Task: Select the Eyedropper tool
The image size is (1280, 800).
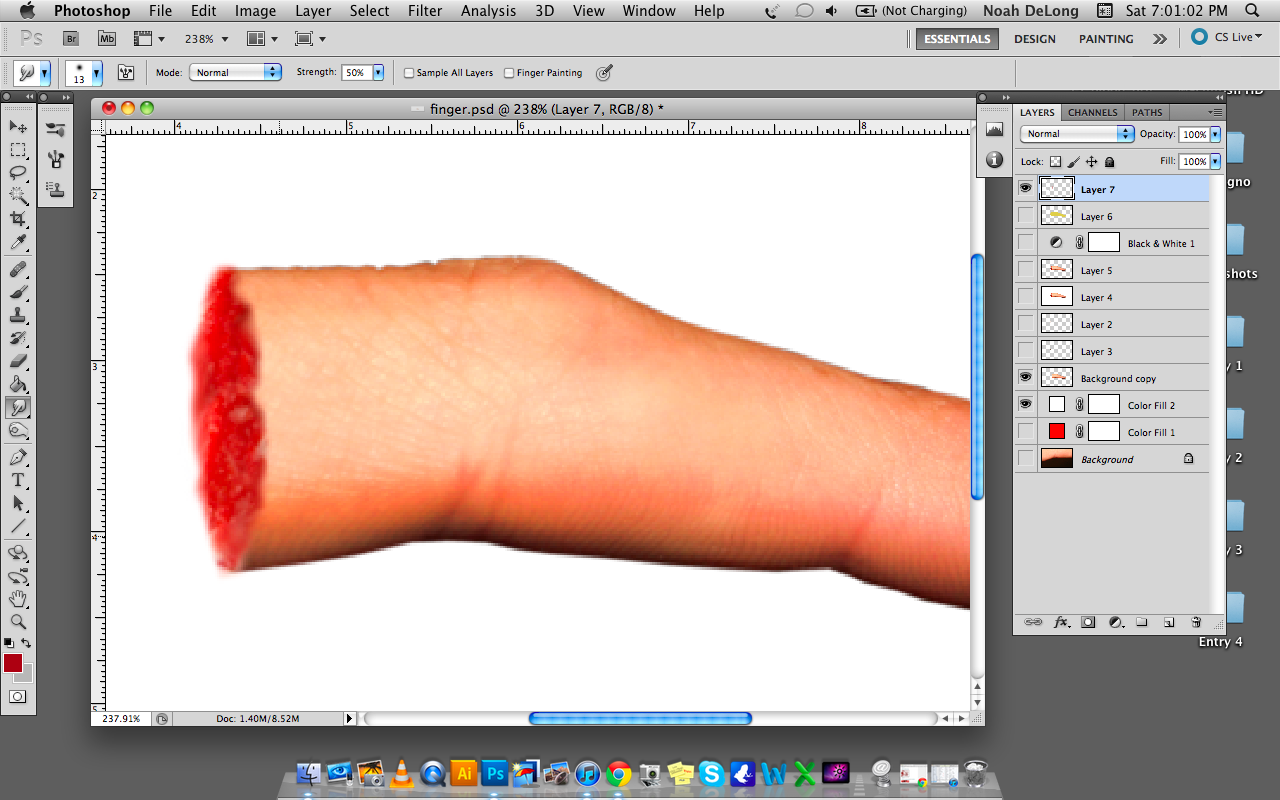Action: pos(18,243)
